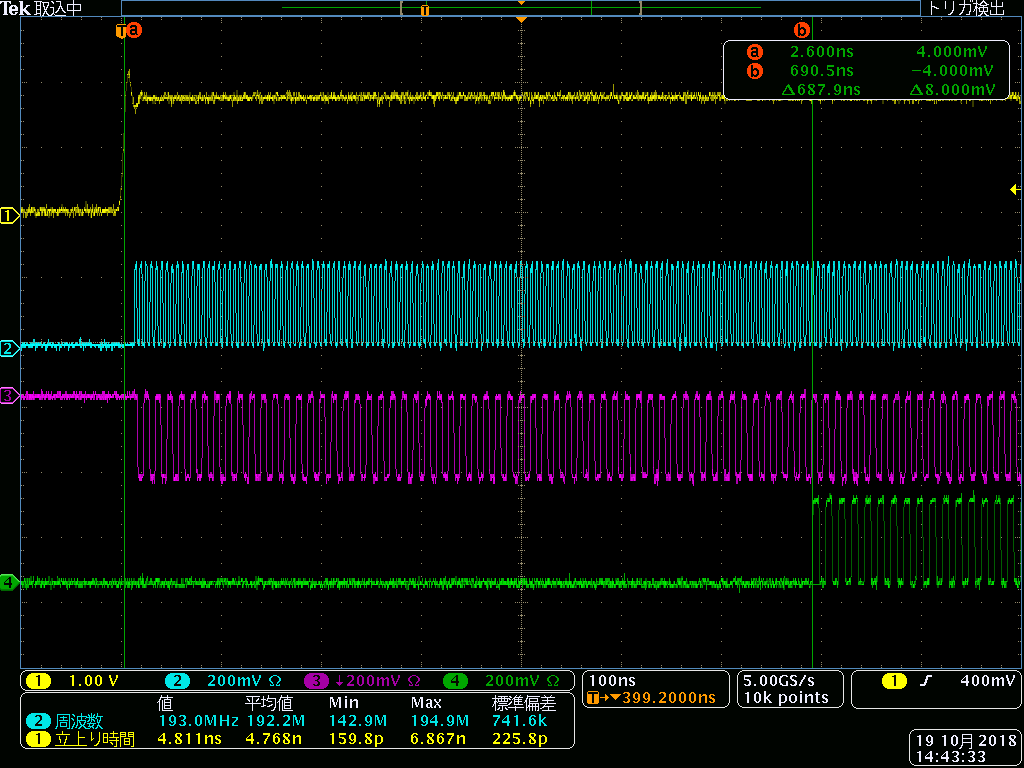This screenshot has height=768, width=1024.
Task: Click the channel 2 ground marker
Action: [x=10, y=349]
